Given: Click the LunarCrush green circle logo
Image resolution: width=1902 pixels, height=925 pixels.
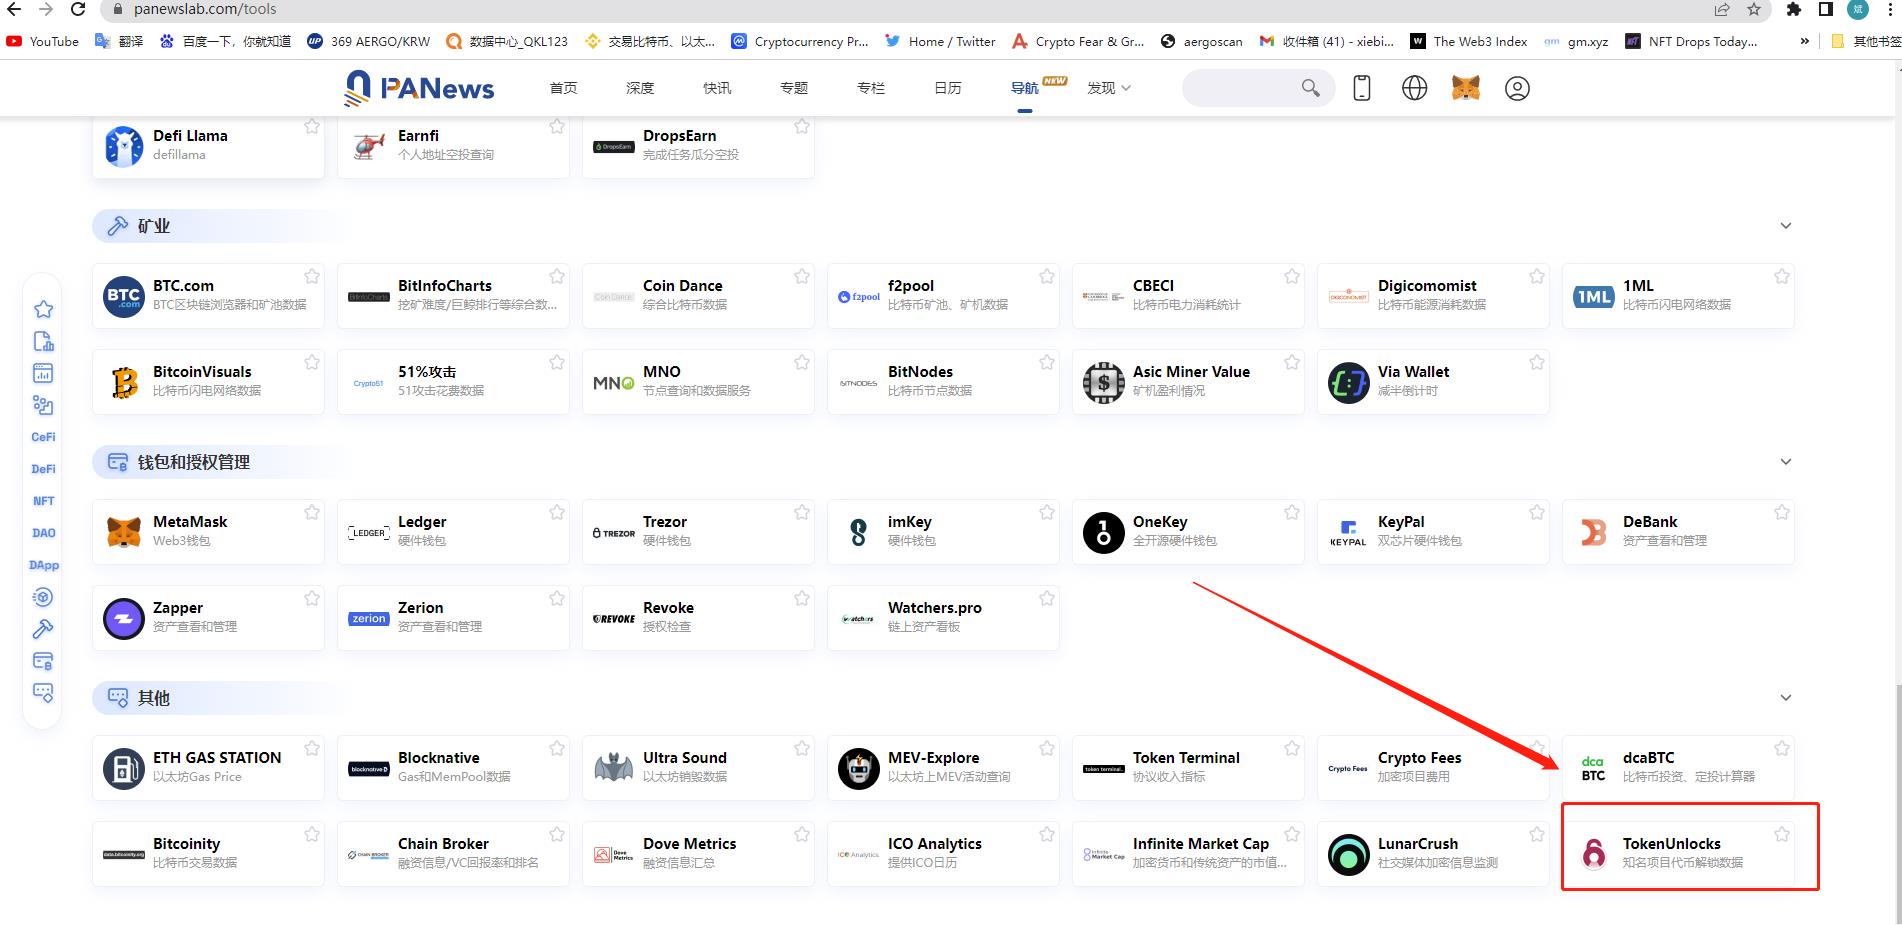Looking at the screenshot, I should pos(1349,854).
